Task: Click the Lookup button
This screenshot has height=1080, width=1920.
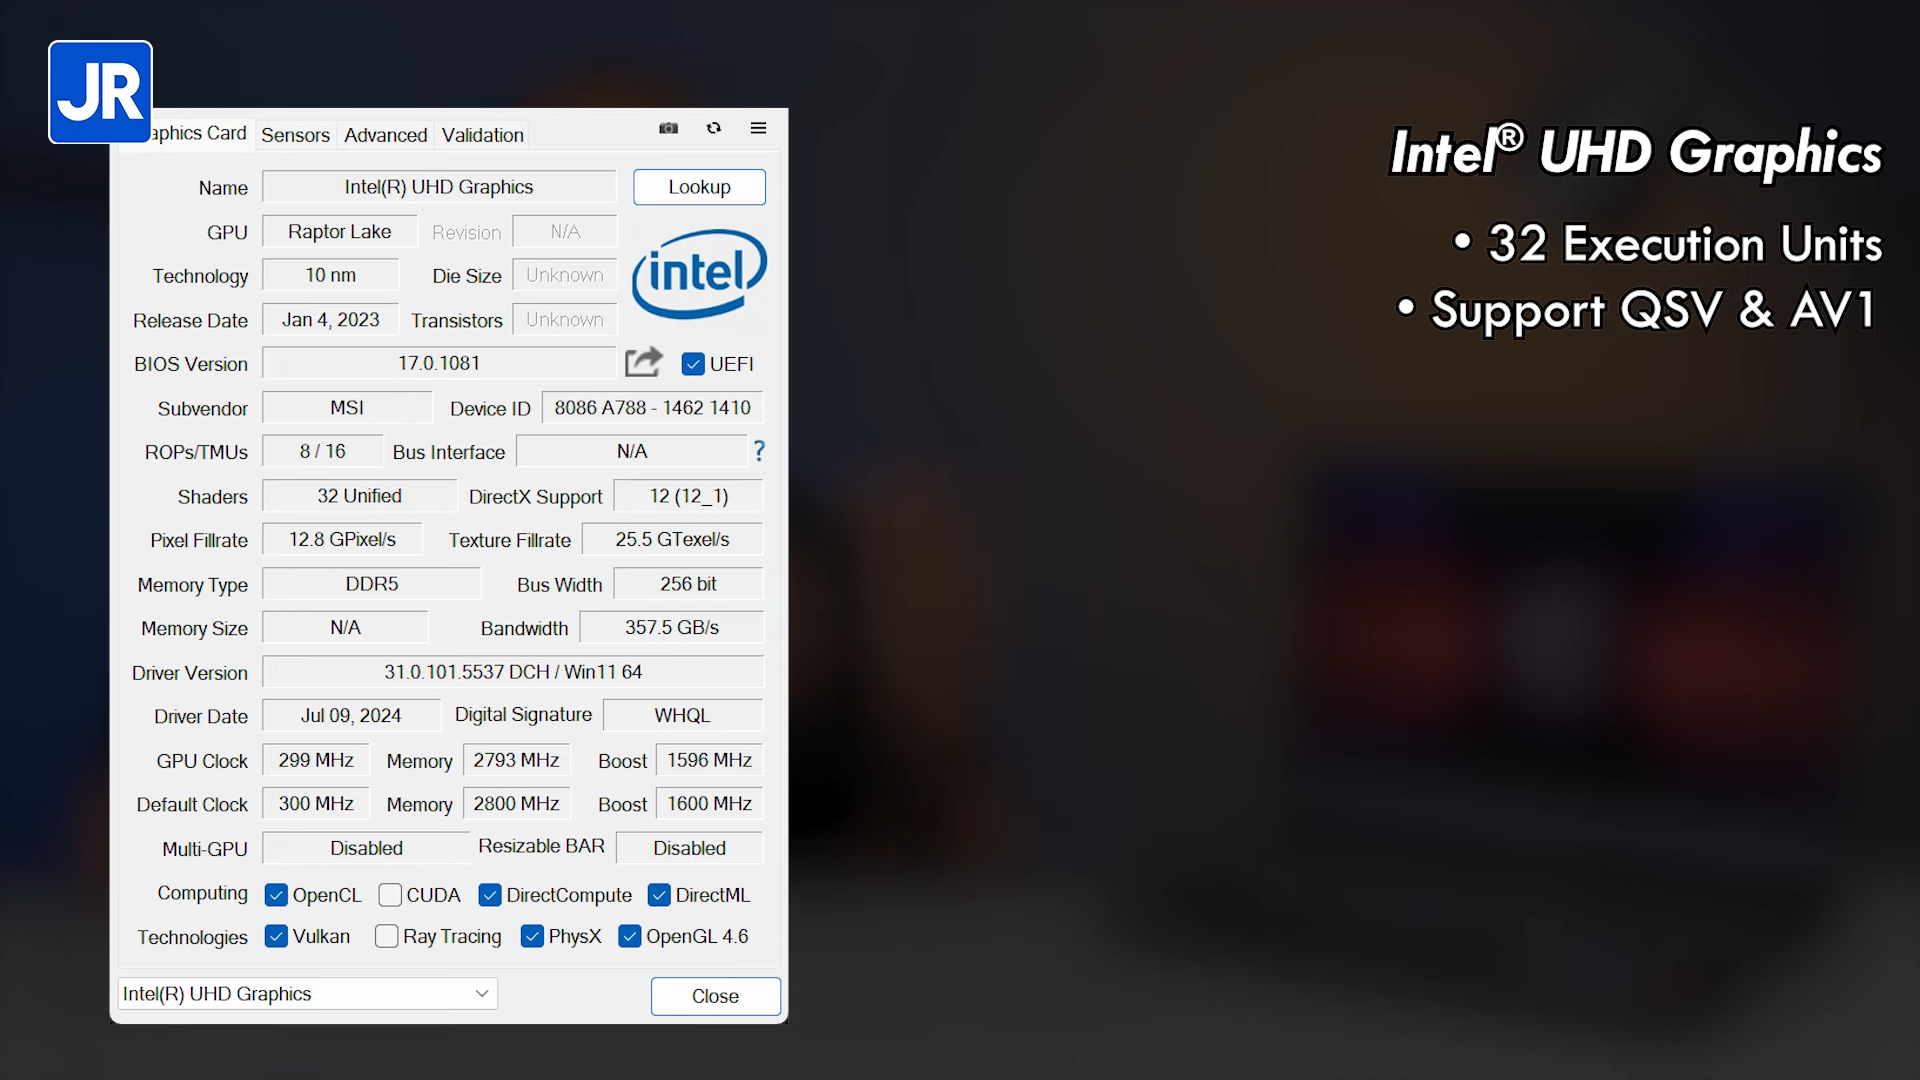Action: tap(699, 187)
